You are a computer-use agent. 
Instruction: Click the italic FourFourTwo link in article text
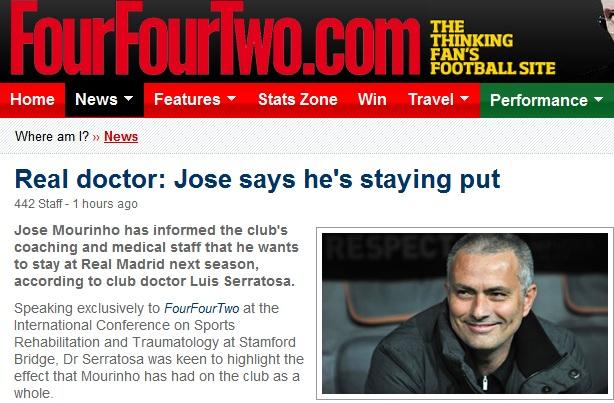[x=202, y=309]
